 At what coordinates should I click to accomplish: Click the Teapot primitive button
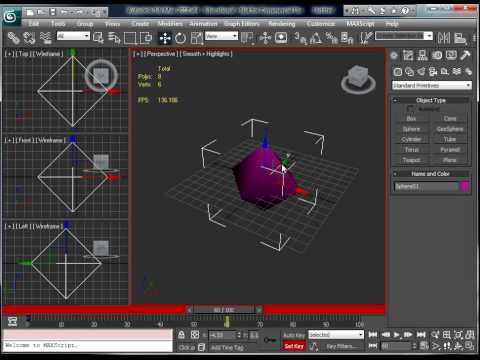(x=411, y=160)
